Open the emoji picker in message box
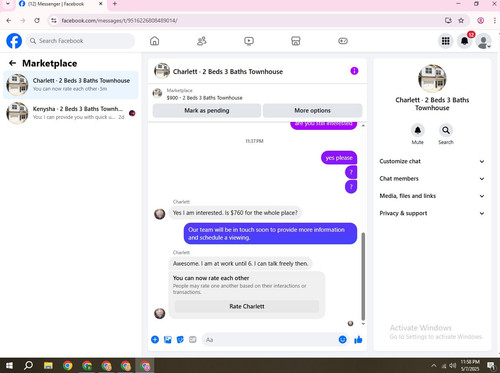The width and height of the screenshot is (500, 373). tap(342, 339)
